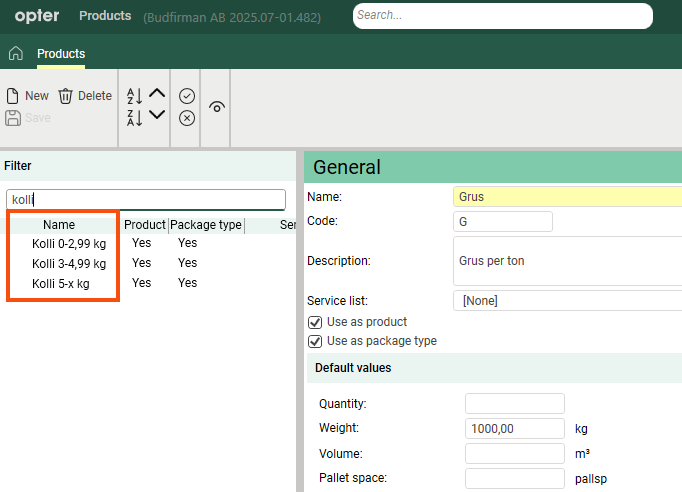Click the circled checkmark icon
This screenshot has height=492, width=682.
tap(187, 96)
